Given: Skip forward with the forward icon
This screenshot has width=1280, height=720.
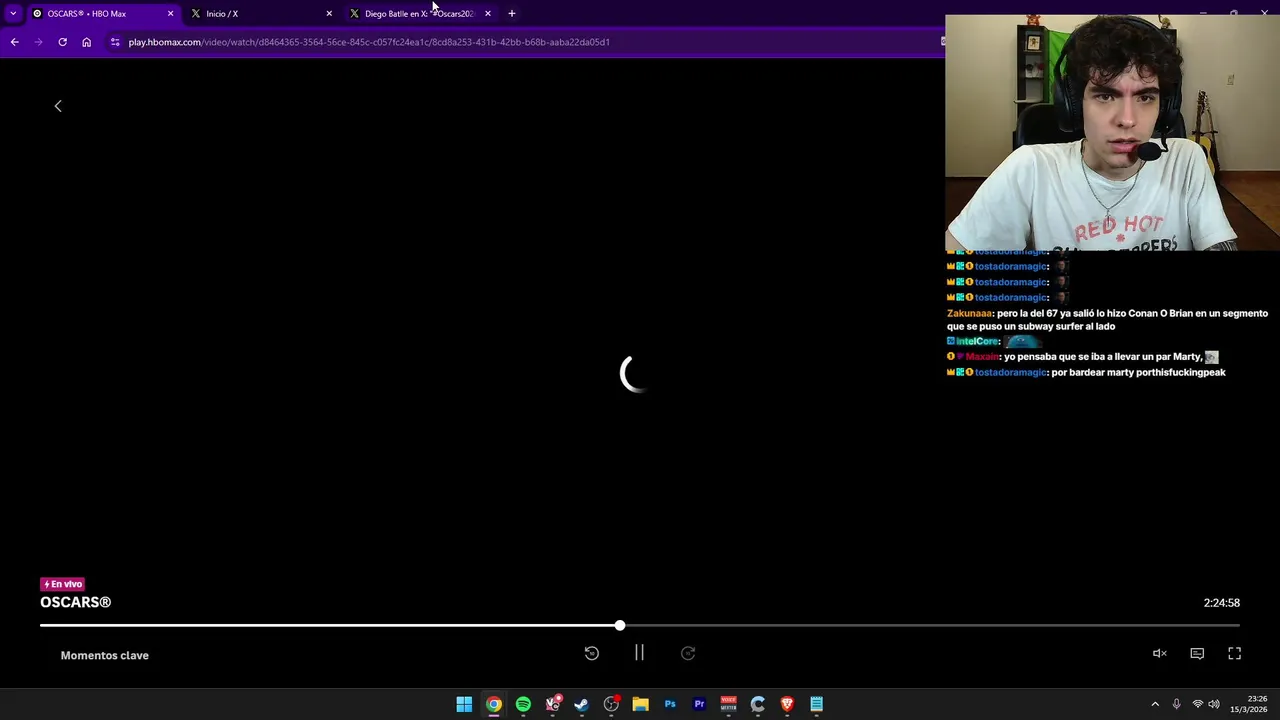Looking at the screenshot, I should 688,653.
